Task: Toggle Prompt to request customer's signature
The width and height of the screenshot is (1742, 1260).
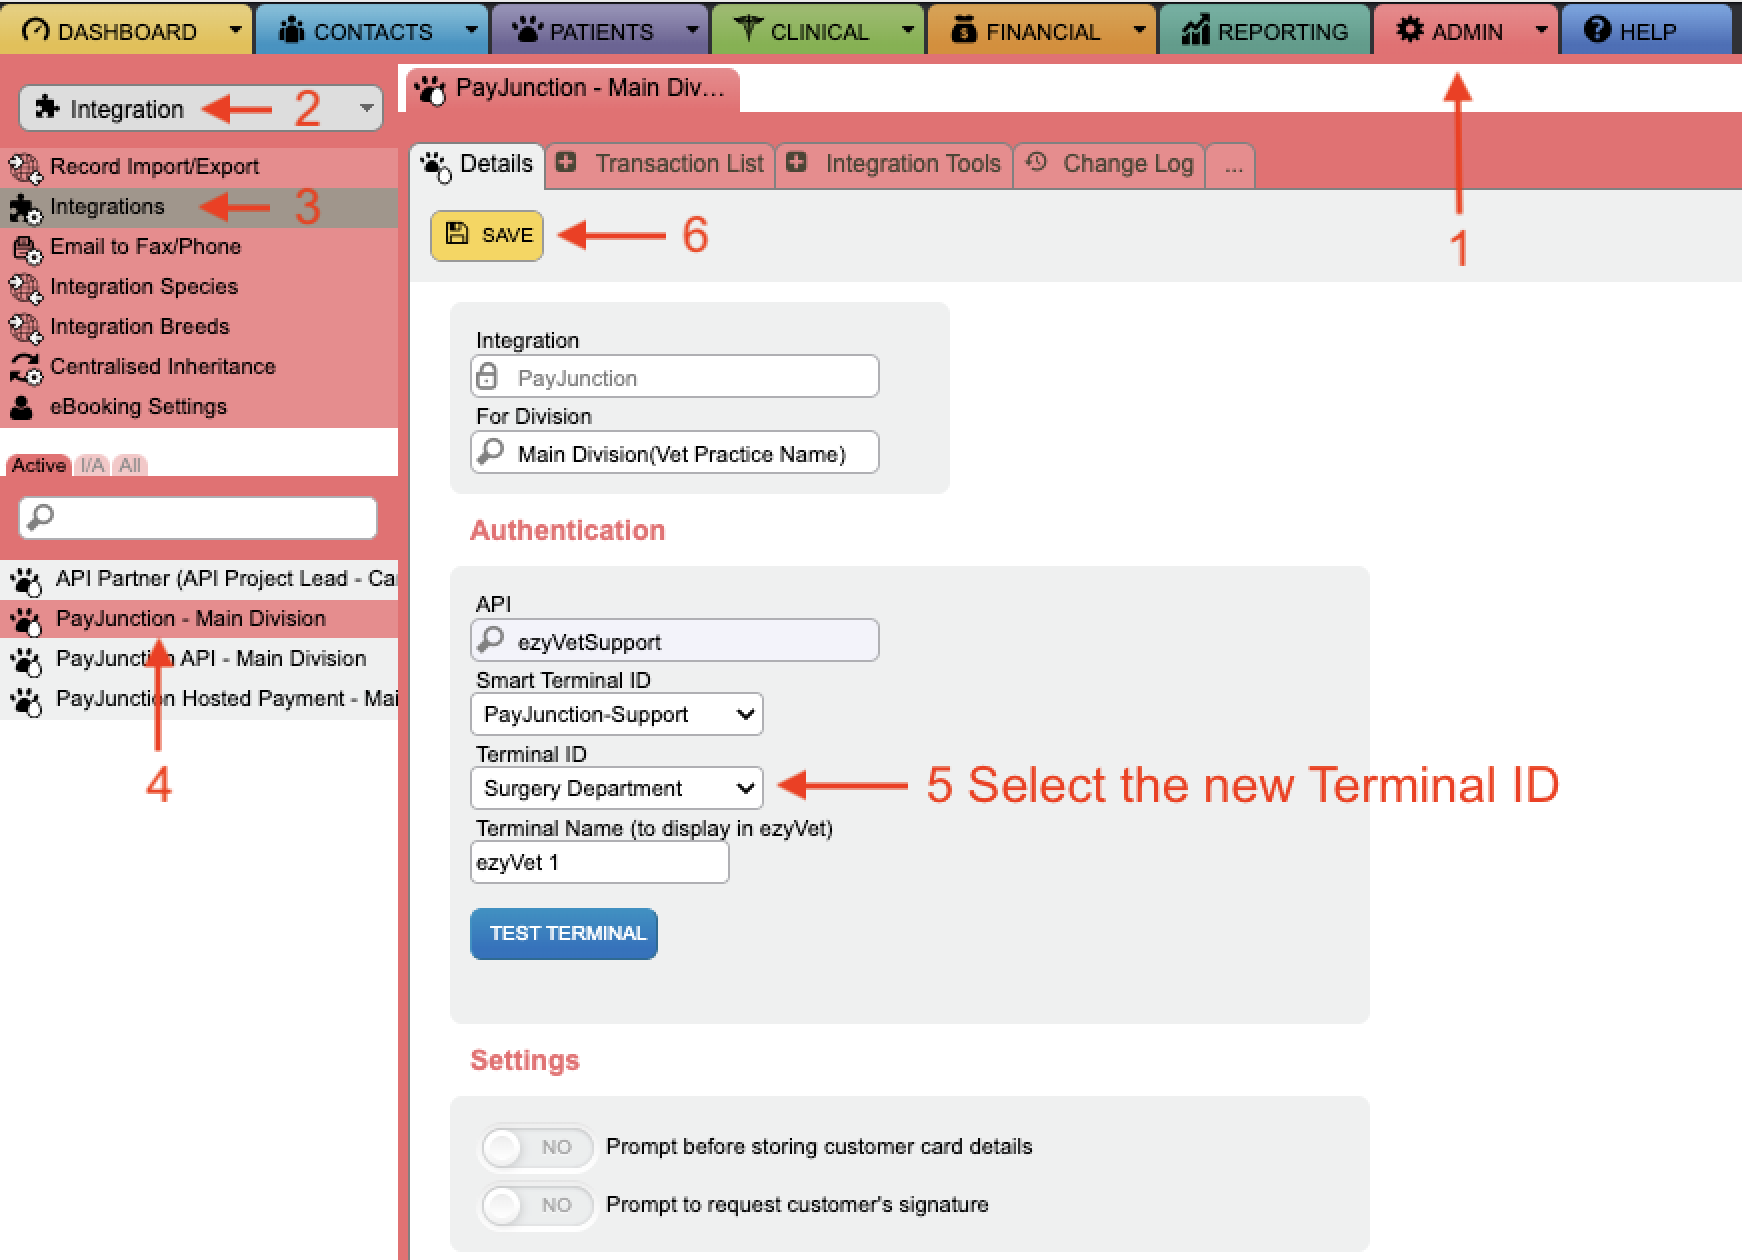Action: (537, 1205)
